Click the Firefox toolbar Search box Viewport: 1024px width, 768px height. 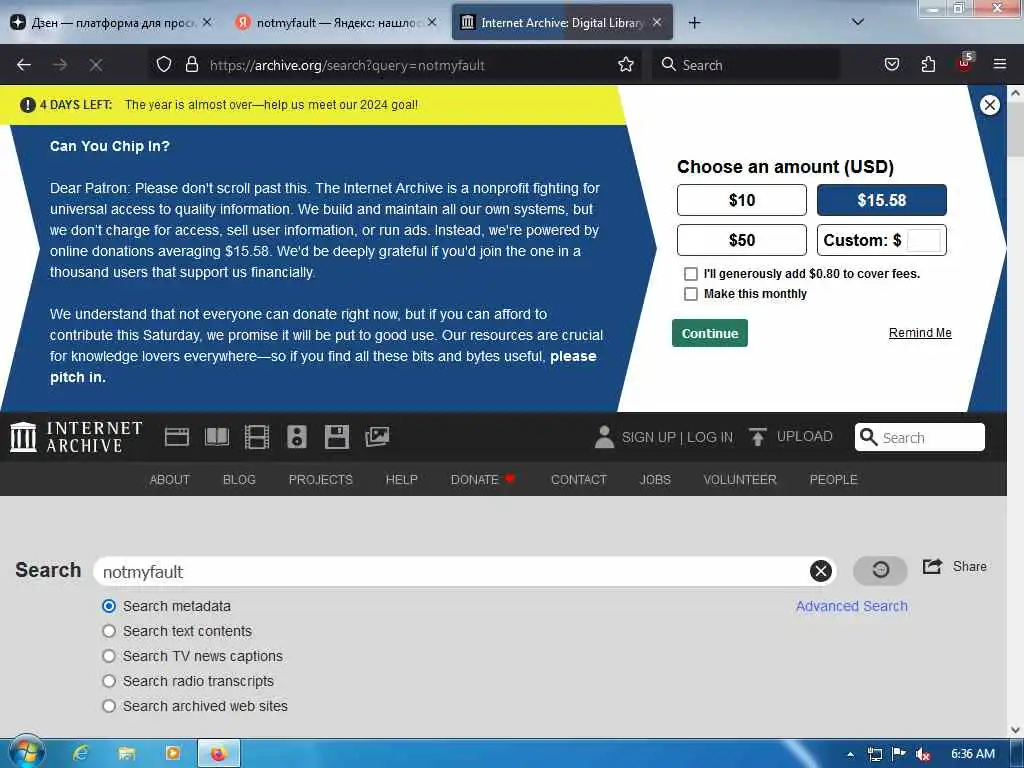[746, 65]
